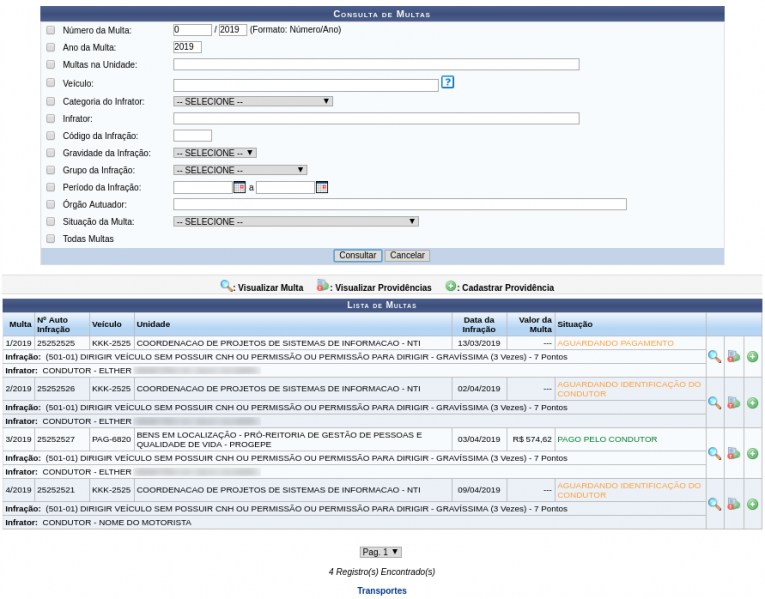The width and height of the screenshot is (765, 599).
Task: Register providência for fine 3/2019
Action: pyautogui.click(x=752, y=454)
